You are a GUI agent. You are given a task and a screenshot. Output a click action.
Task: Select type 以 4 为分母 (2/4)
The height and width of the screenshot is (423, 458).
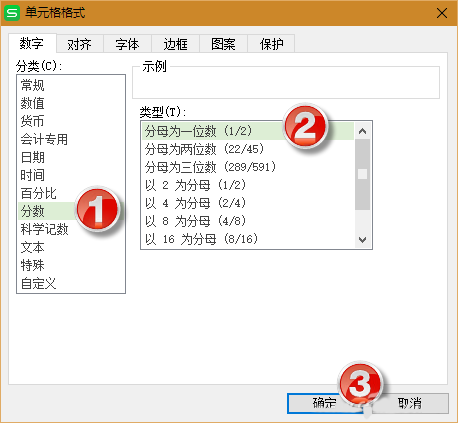(248, 203)
